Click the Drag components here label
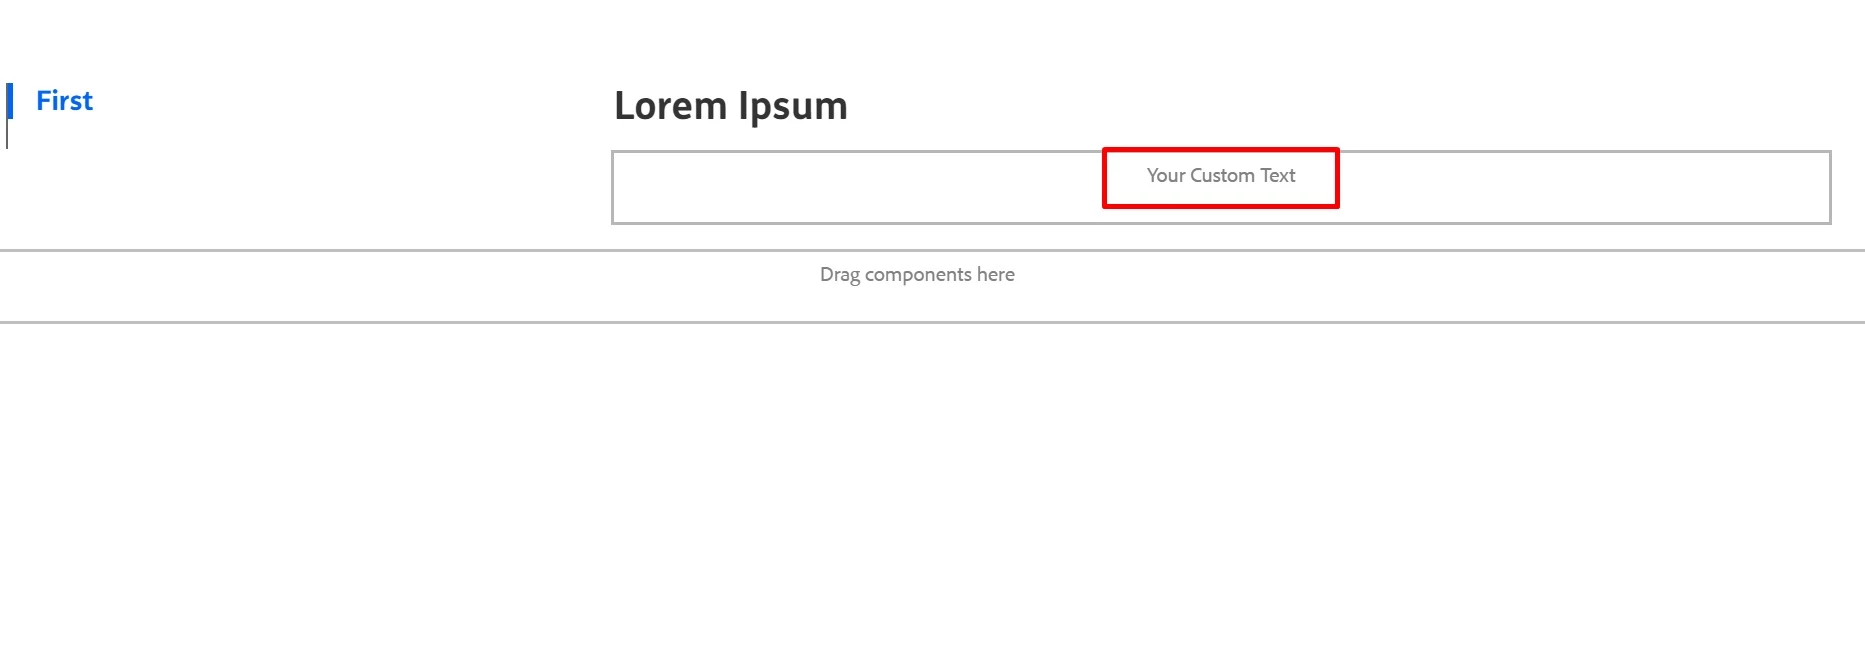 click(x=917, y=275)
